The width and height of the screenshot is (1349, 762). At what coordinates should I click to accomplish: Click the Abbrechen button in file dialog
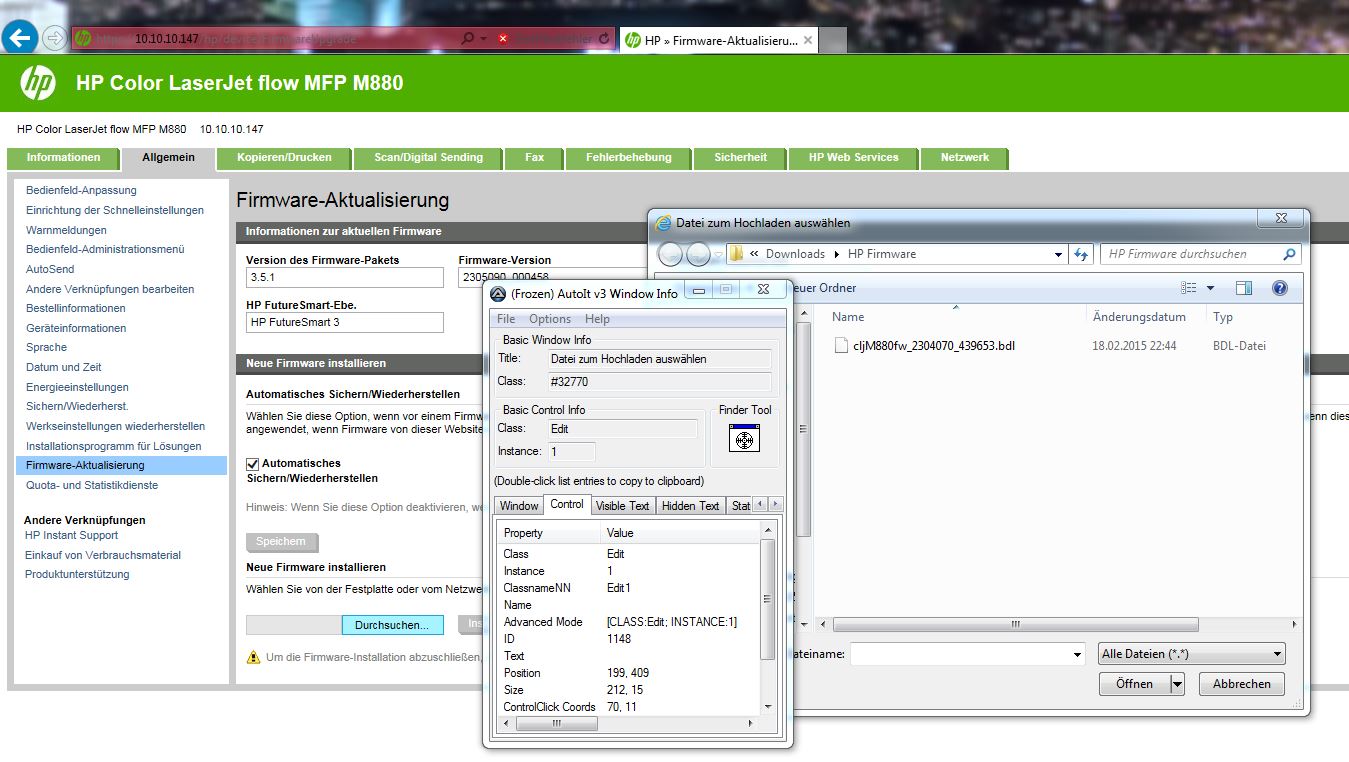[1241, 684]
